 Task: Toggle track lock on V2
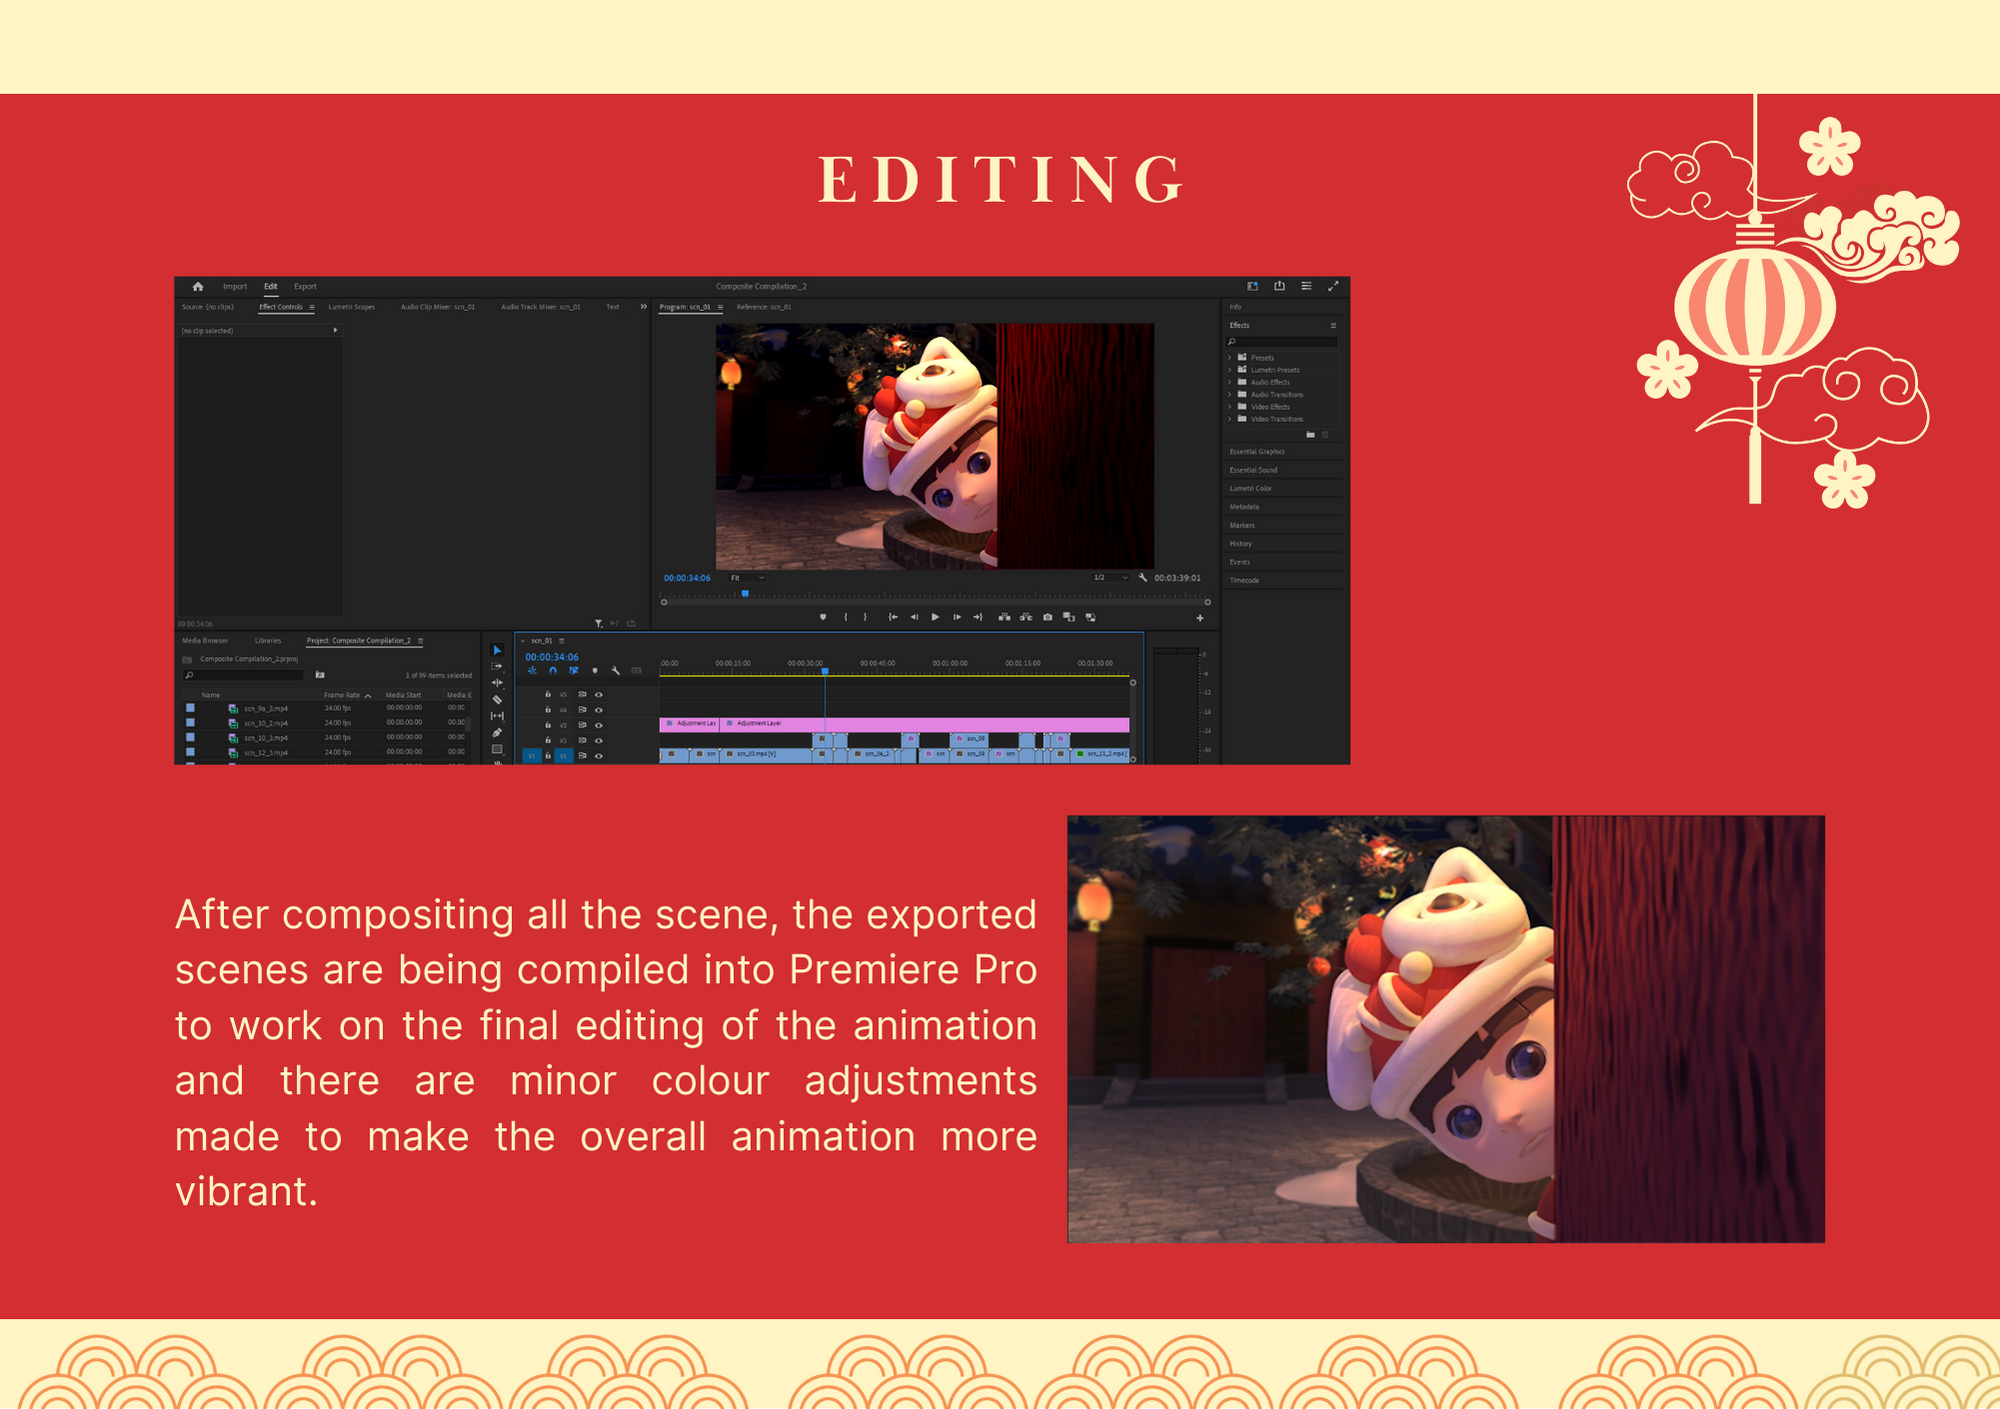548,740
